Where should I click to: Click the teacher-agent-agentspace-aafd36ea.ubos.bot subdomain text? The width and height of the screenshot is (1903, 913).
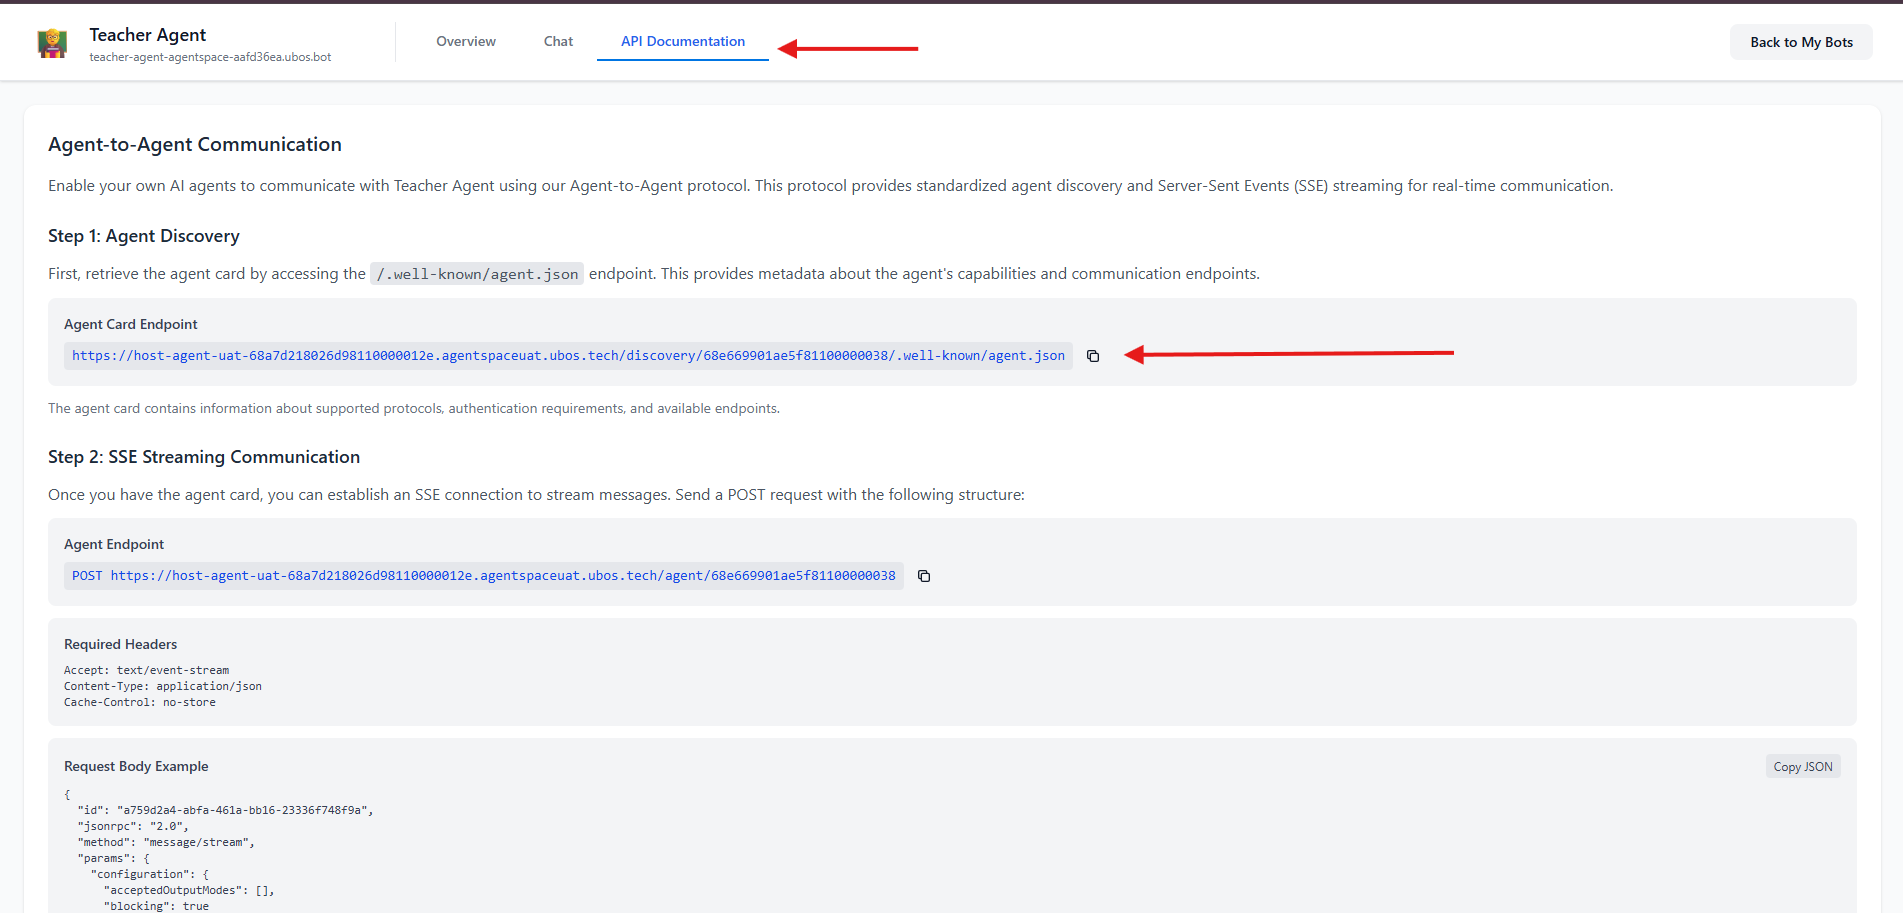(210, 57)
